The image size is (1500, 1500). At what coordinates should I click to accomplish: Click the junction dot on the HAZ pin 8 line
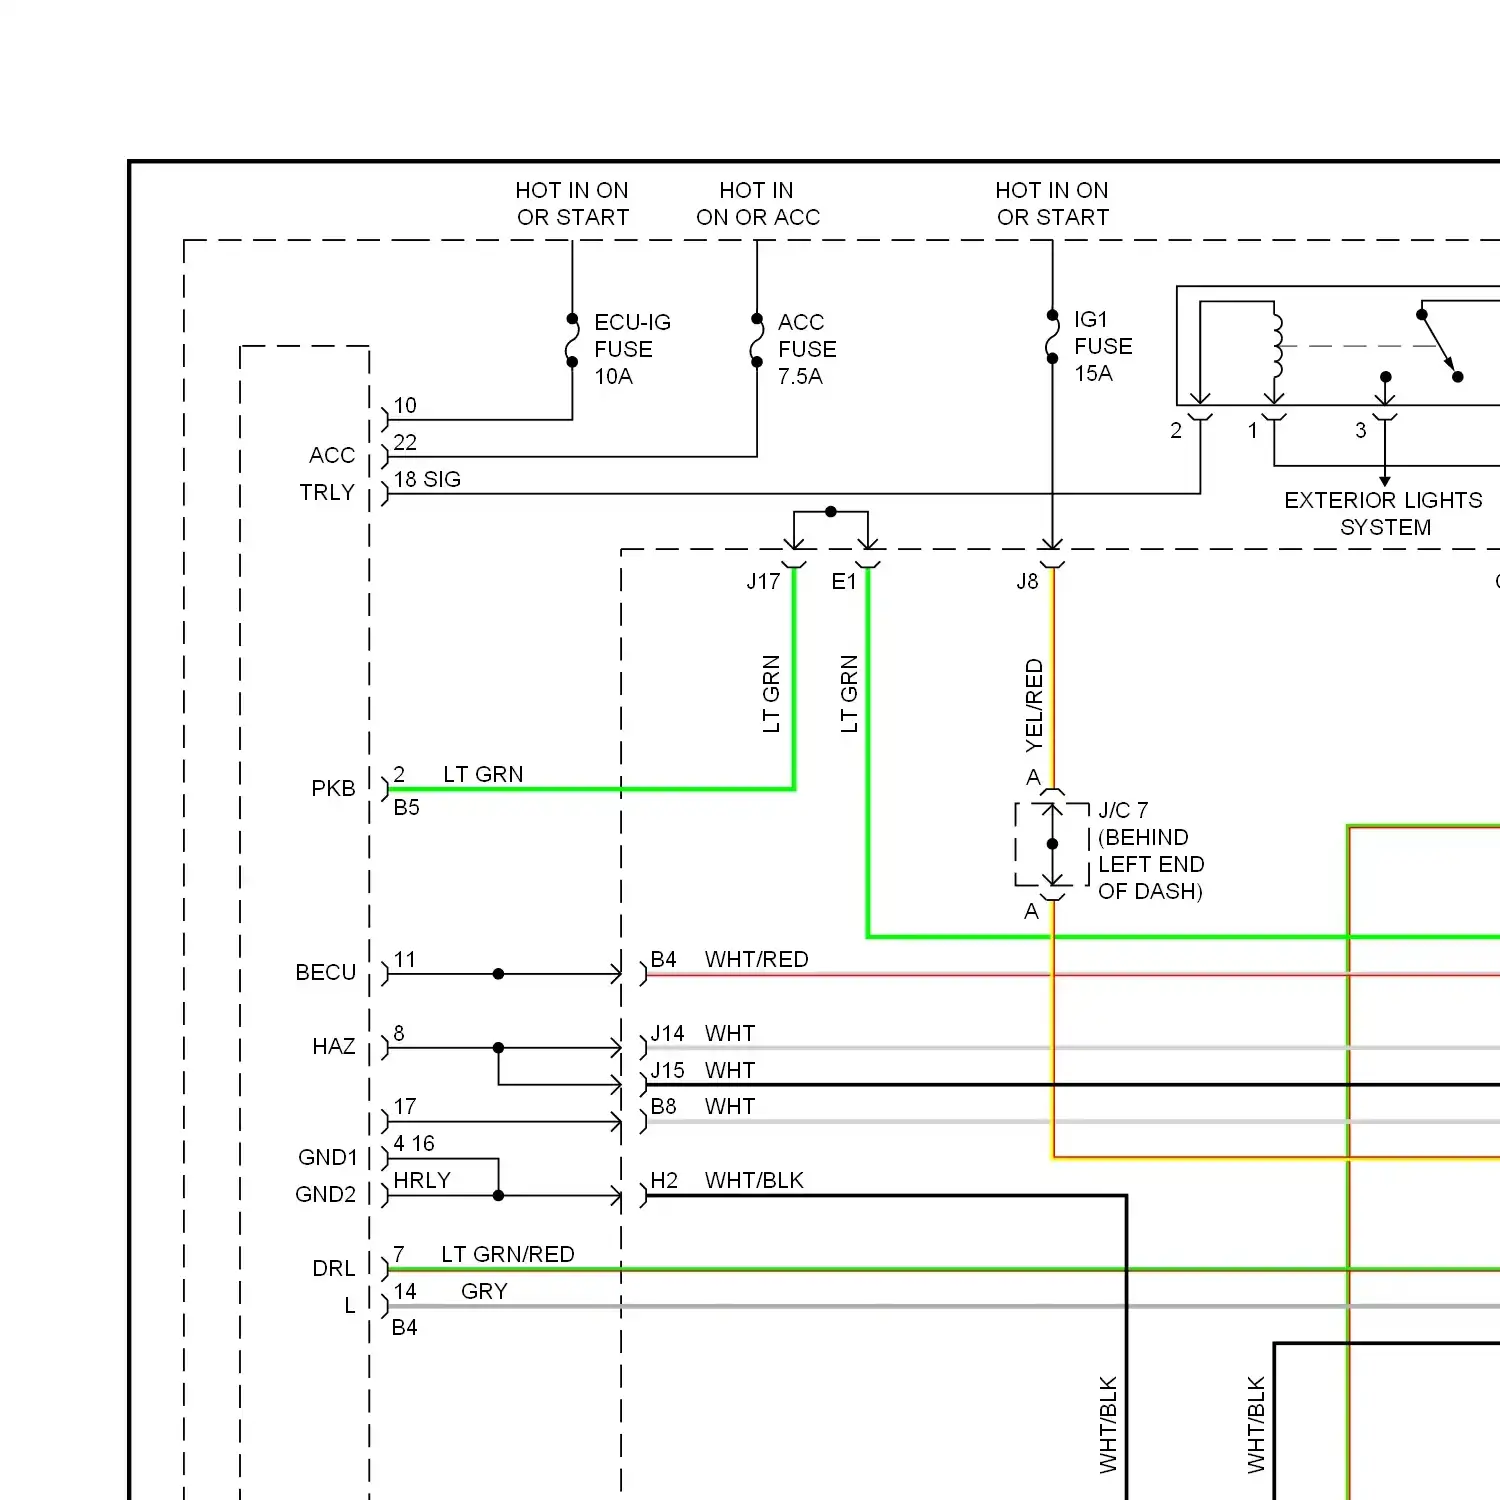(498, 1048)
